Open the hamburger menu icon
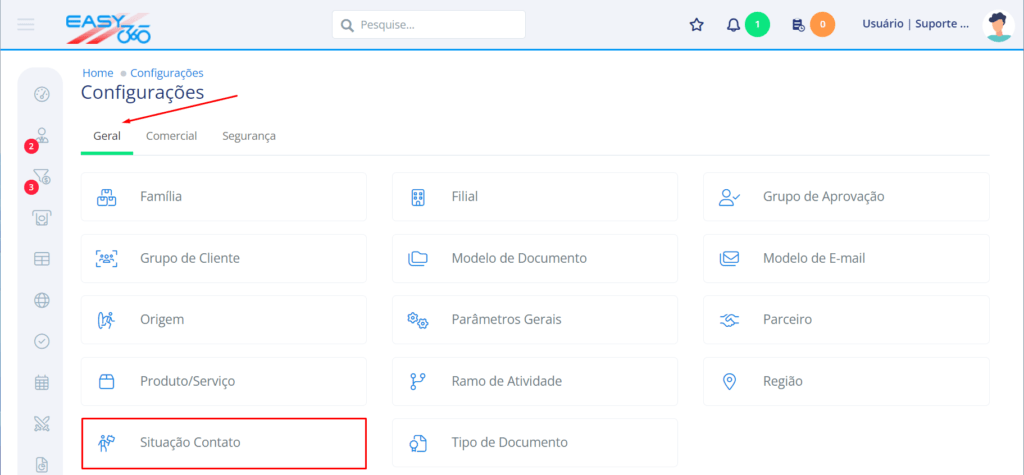Image resolution: width=1024 pixels, height=475 pixels. [26, 25]
